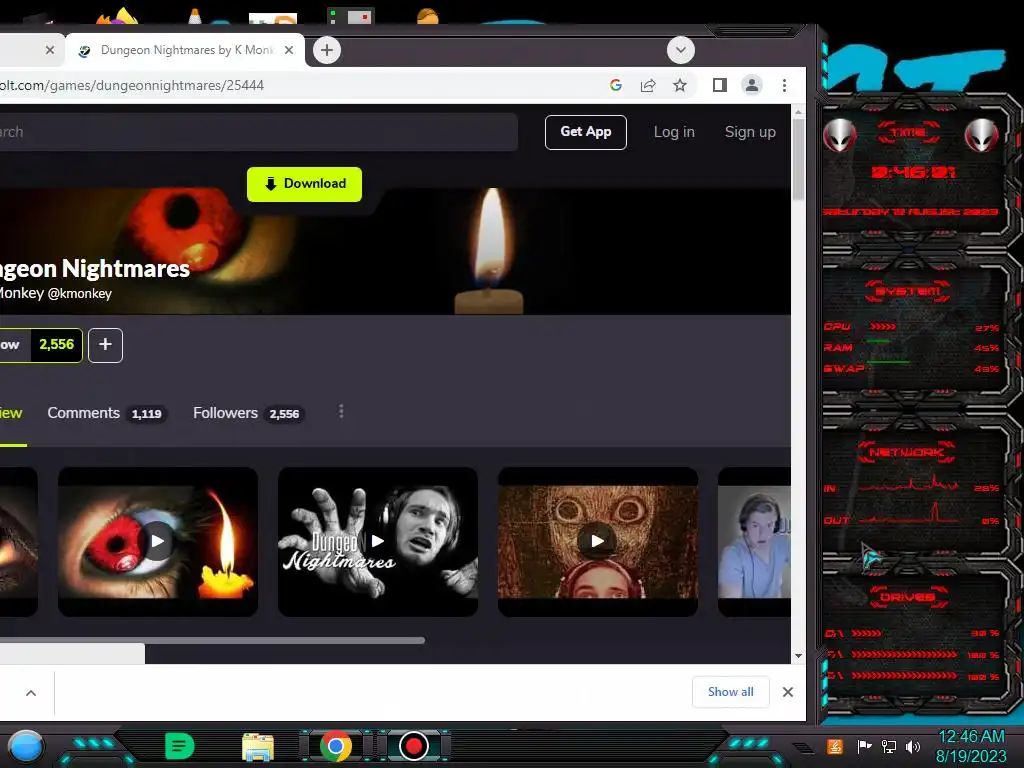Open the network tray icon

[x=889, y=746]
